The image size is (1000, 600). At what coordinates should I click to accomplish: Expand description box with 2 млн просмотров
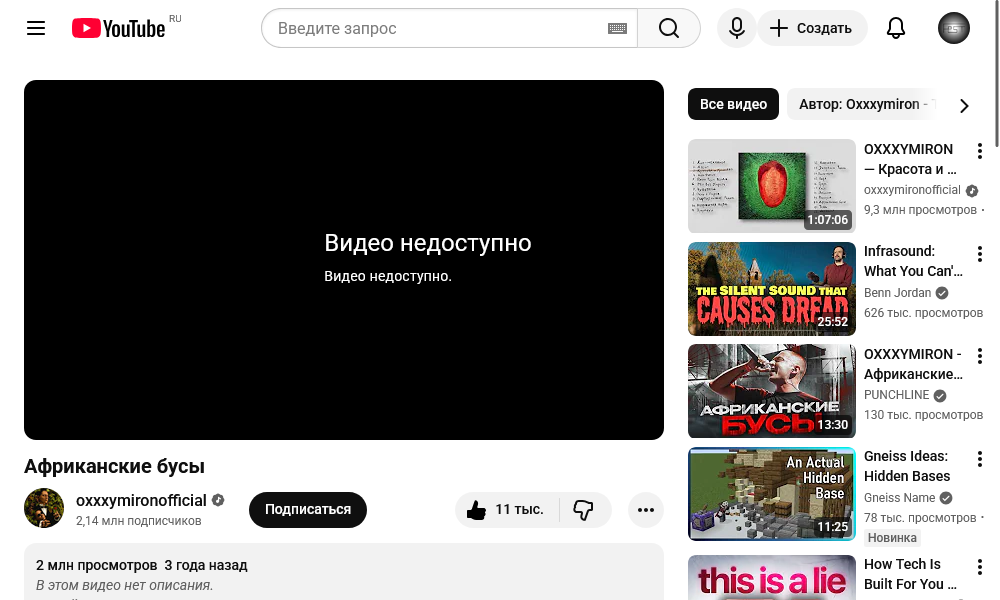tap(344, 572)
